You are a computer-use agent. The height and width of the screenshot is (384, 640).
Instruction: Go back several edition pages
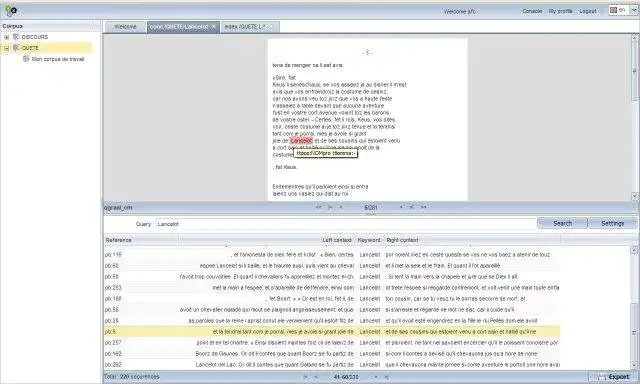tap(330, 207)
